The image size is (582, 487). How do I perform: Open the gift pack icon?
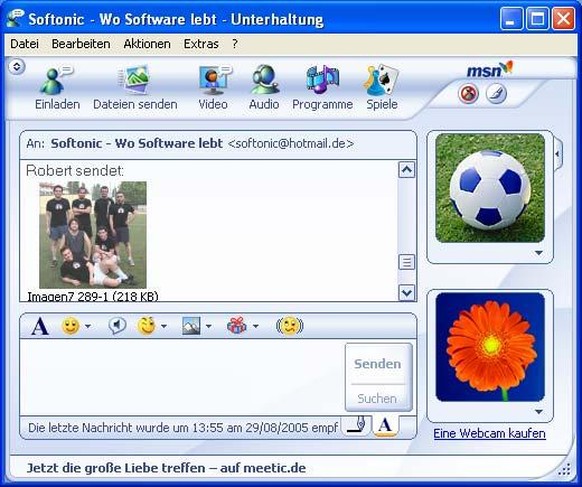(x=236, y=326)
